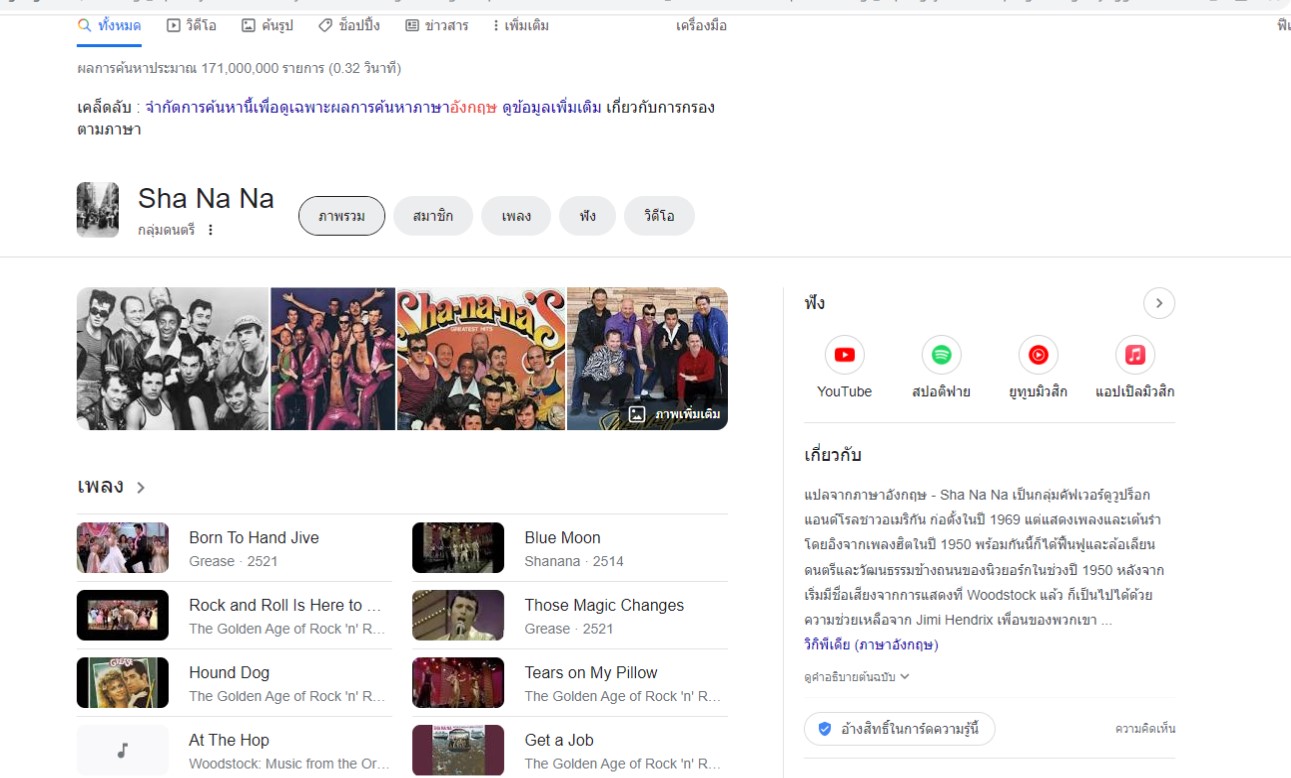The image size is (1291, 778).
Task: Click the Sha Na Na title text
Action: pyautogui.click(x=206, y=198)
